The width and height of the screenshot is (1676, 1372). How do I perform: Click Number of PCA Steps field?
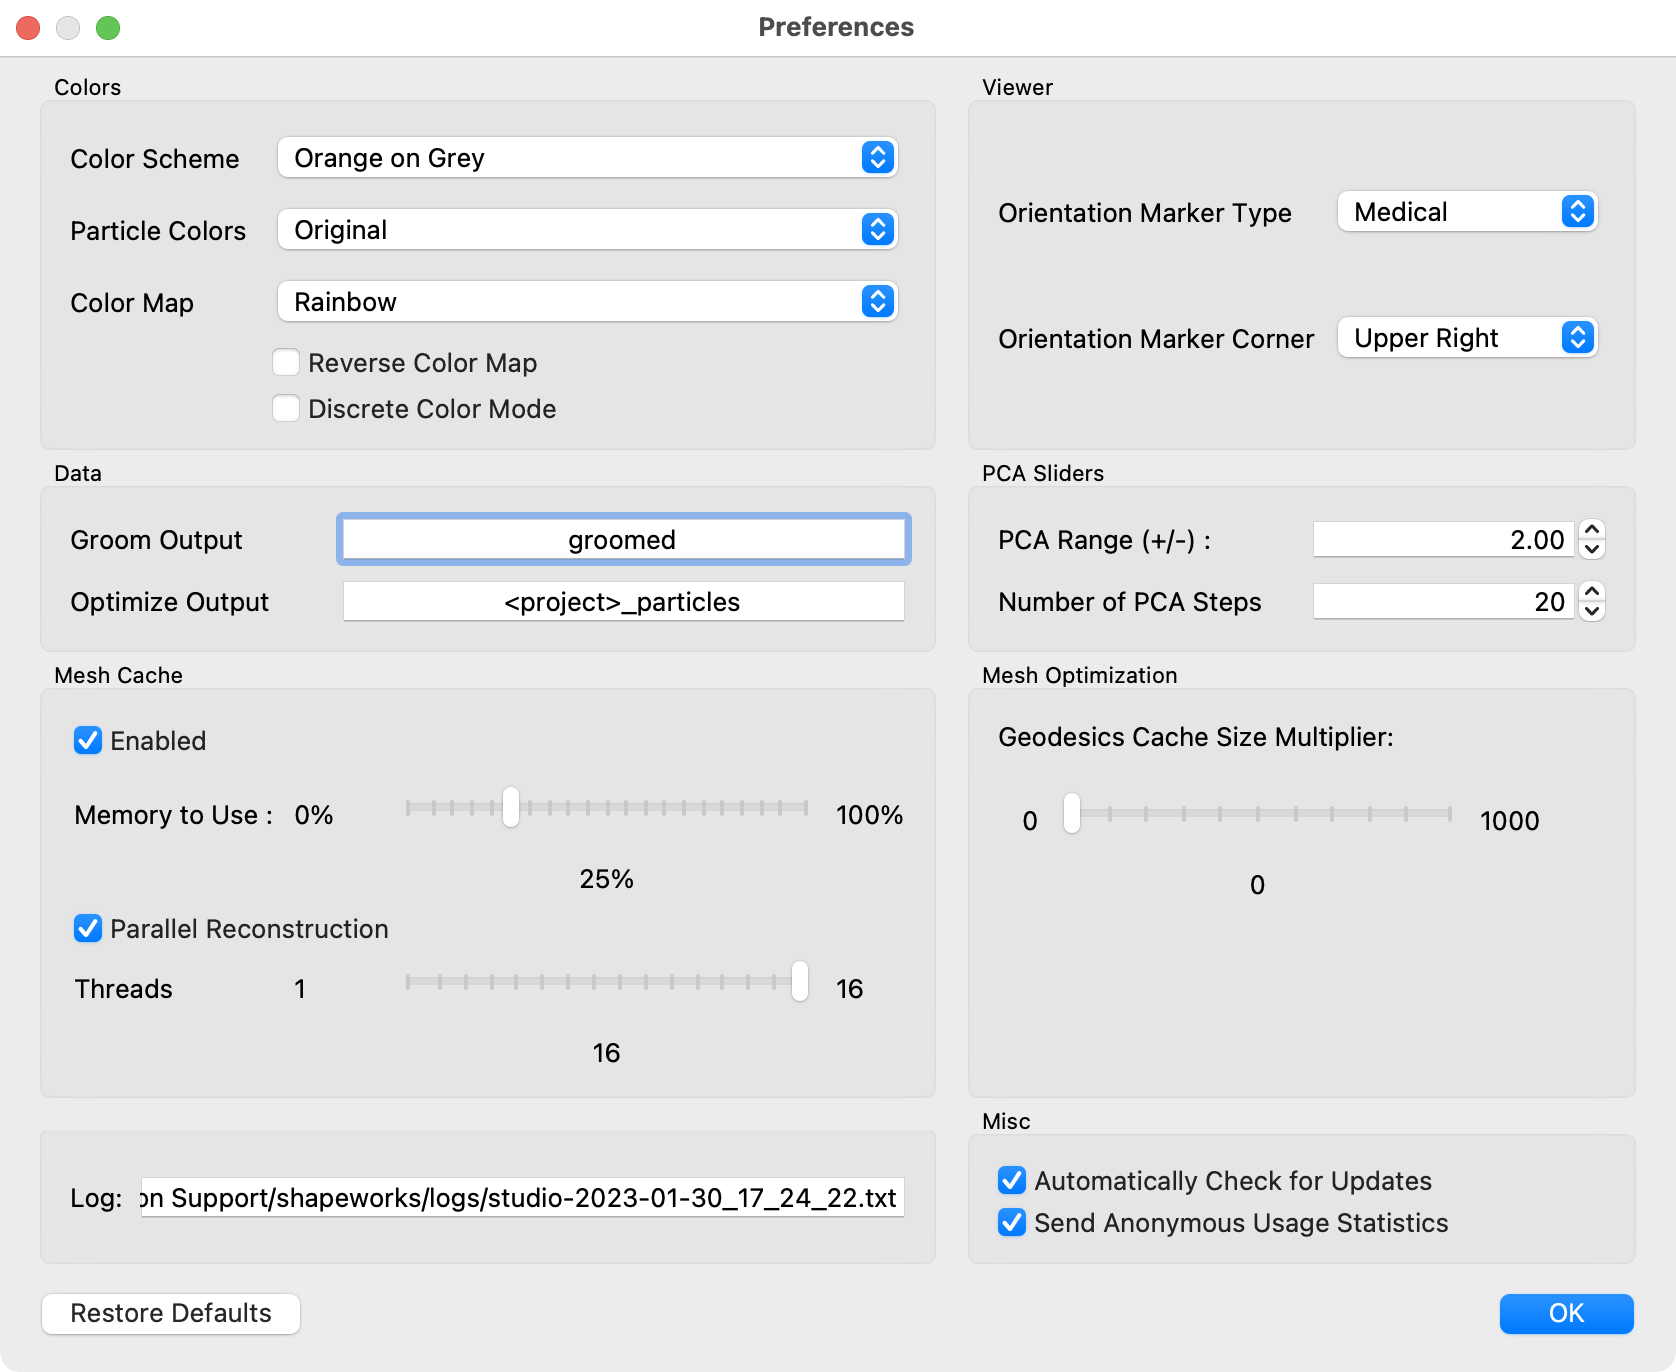click(1443, 602)
